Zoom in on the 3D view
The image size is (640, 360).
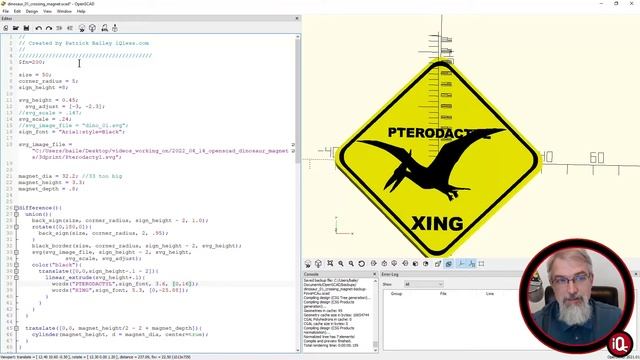point(341,264)
